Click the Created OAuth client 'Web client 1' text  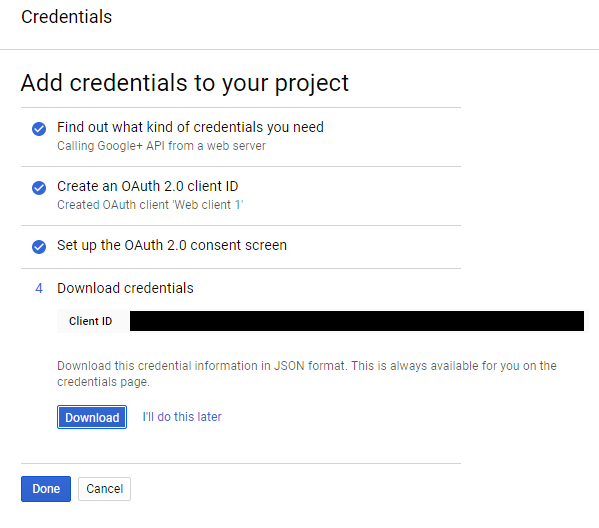pyautogui.click(x=150, y=205)
